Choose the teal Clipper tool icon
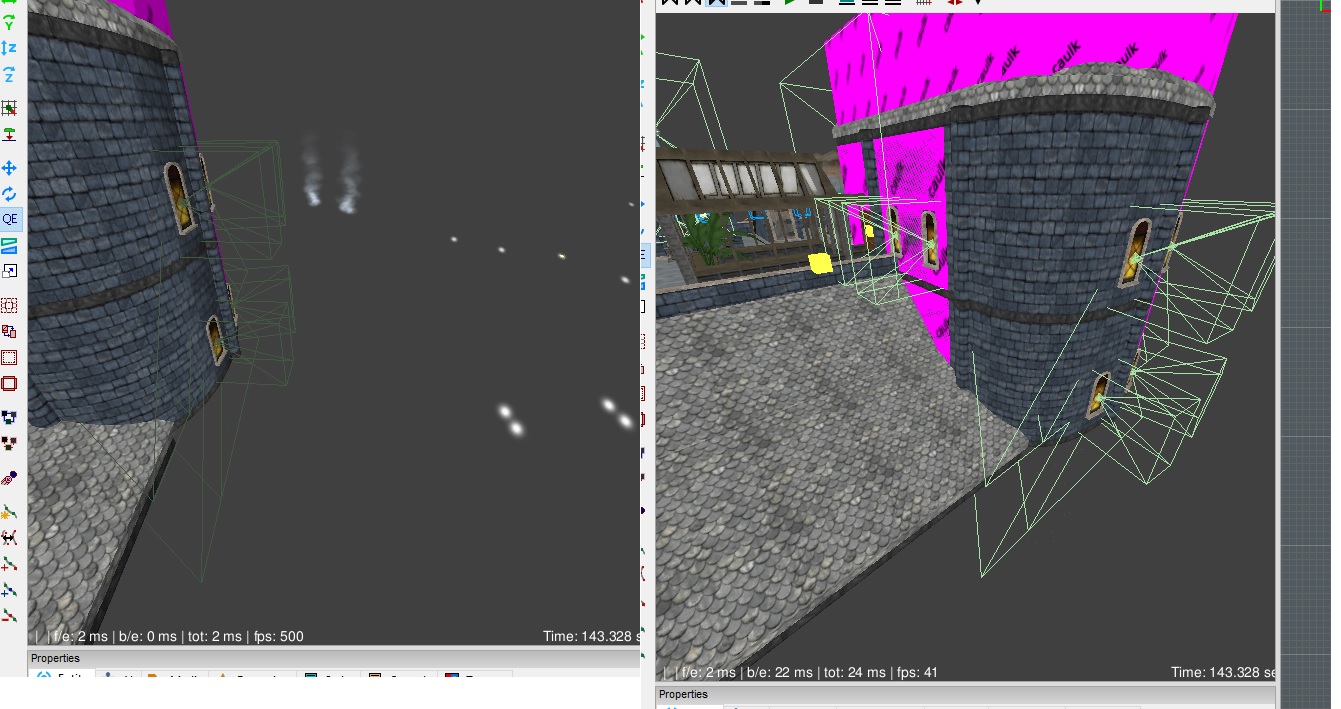Image resolution: width=1341 pixels, height=709 pixels. 9,245
